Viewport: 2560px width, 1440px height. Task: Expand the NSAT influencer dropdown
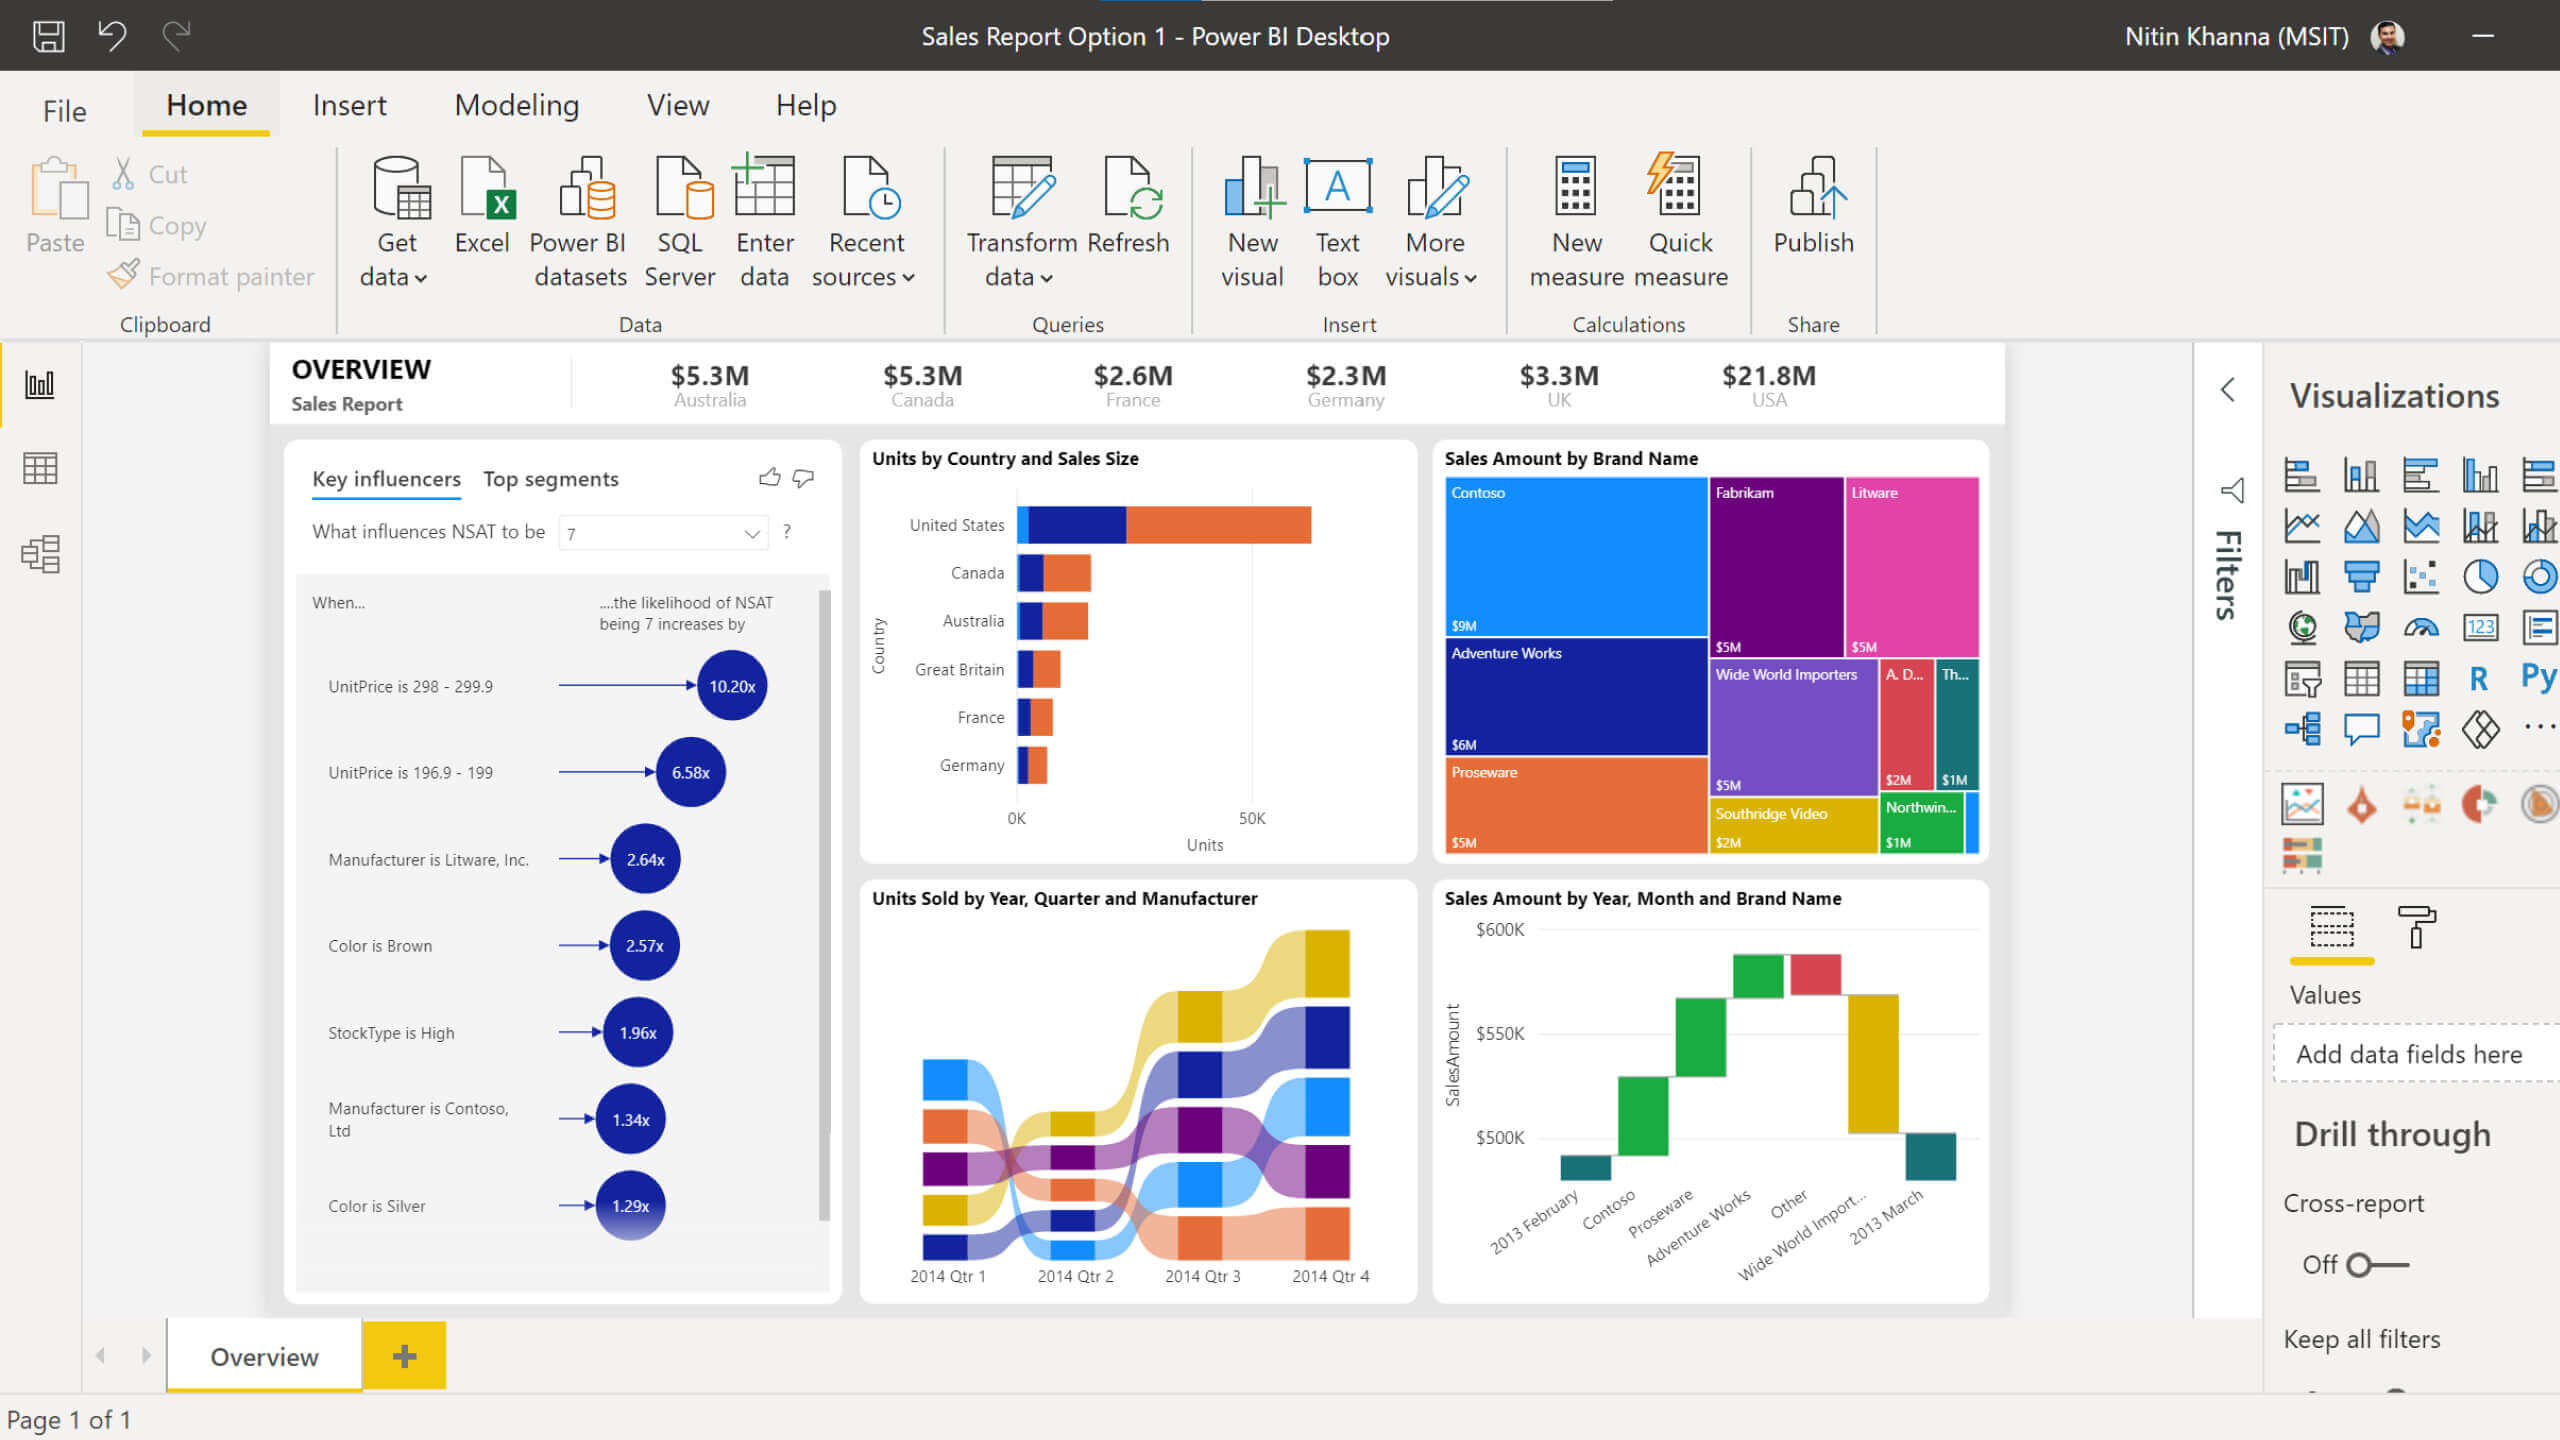tap(754, 533)
